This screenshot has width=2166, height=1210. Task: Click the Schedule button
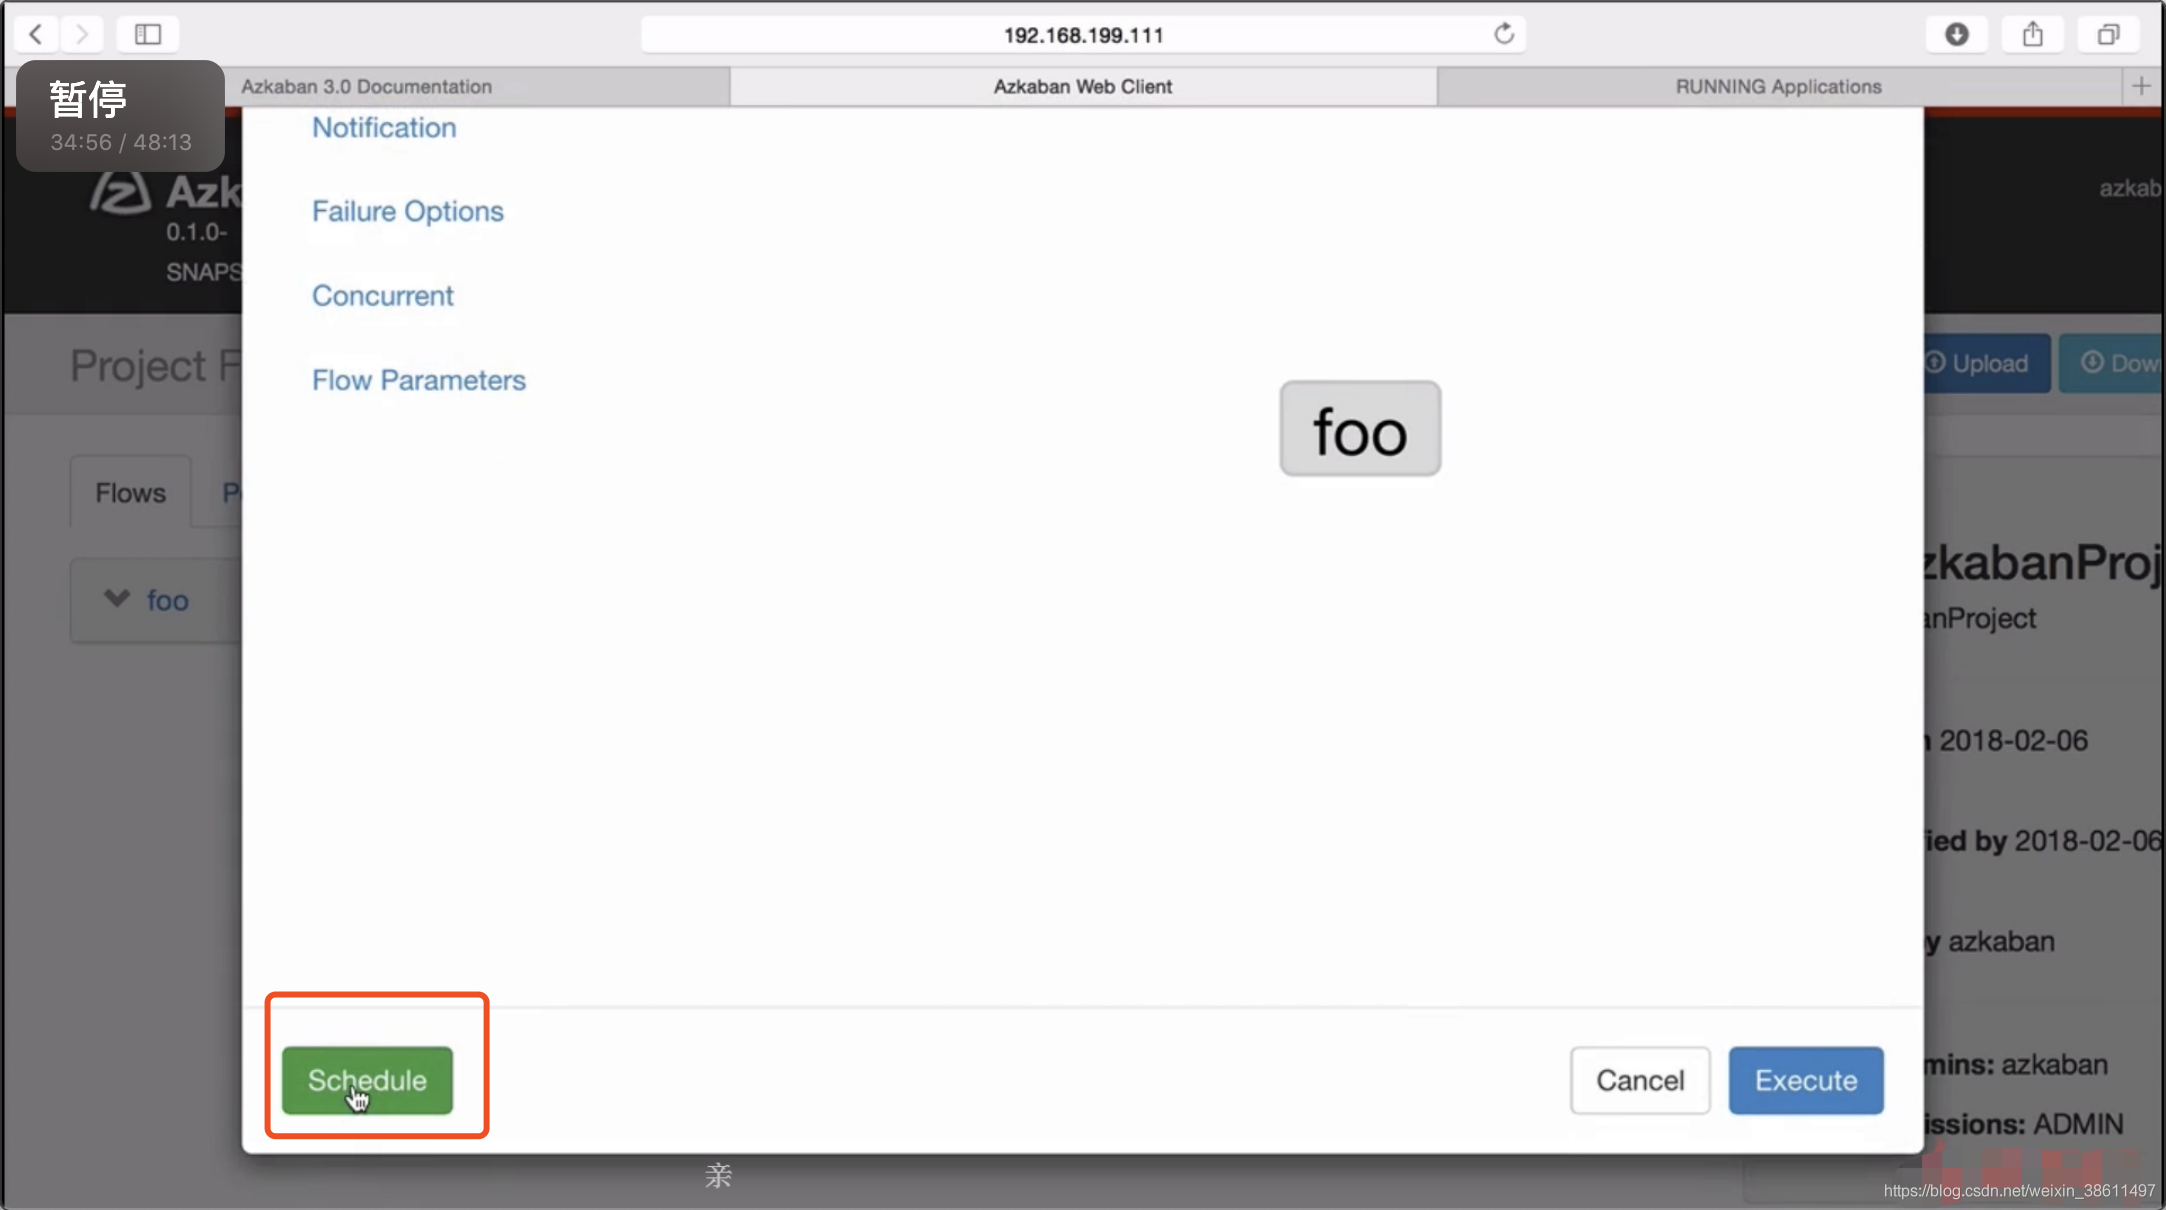[x=366, y=1081]
